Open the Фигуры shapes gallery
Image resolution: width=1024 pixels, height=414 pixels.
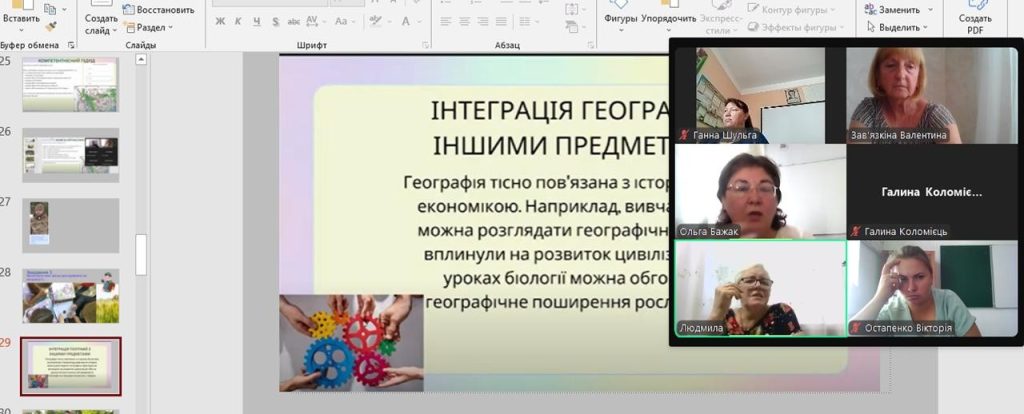[x=620, y=17]
